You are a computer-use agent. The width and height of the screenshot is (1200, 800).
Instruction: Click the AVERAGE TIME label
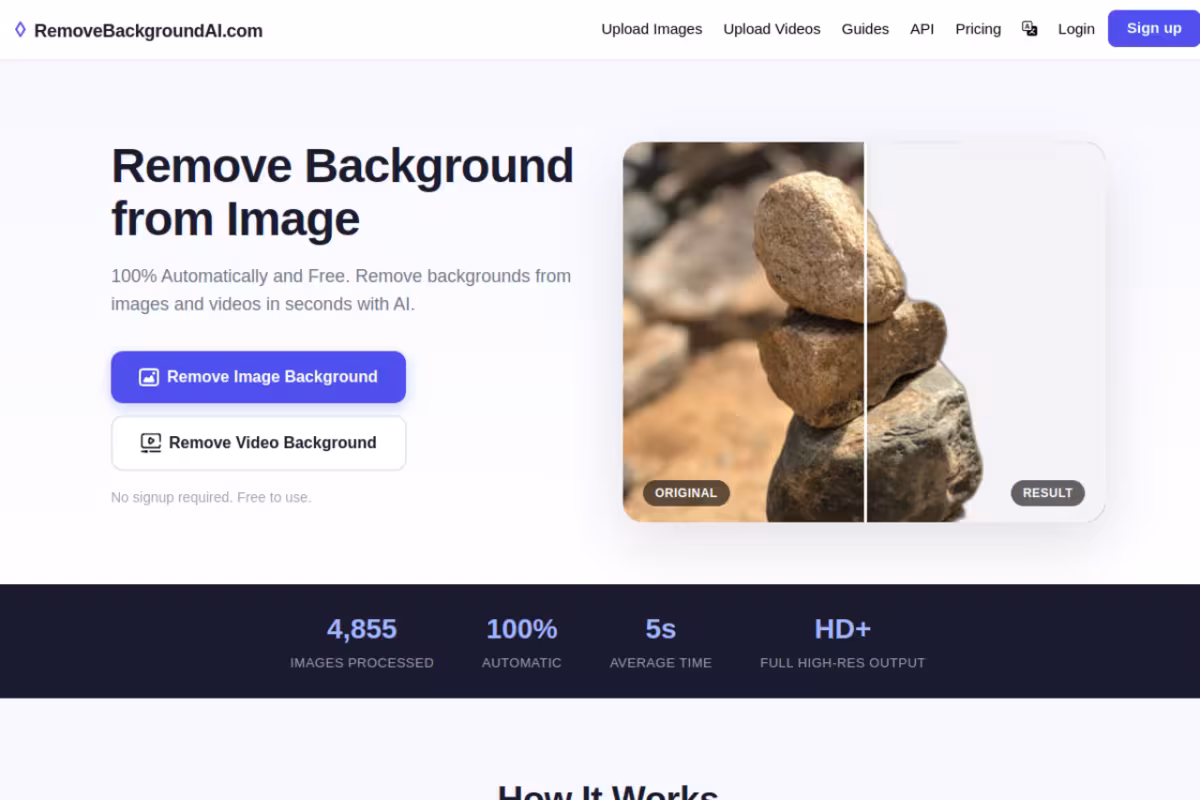[x=661, y=663]
